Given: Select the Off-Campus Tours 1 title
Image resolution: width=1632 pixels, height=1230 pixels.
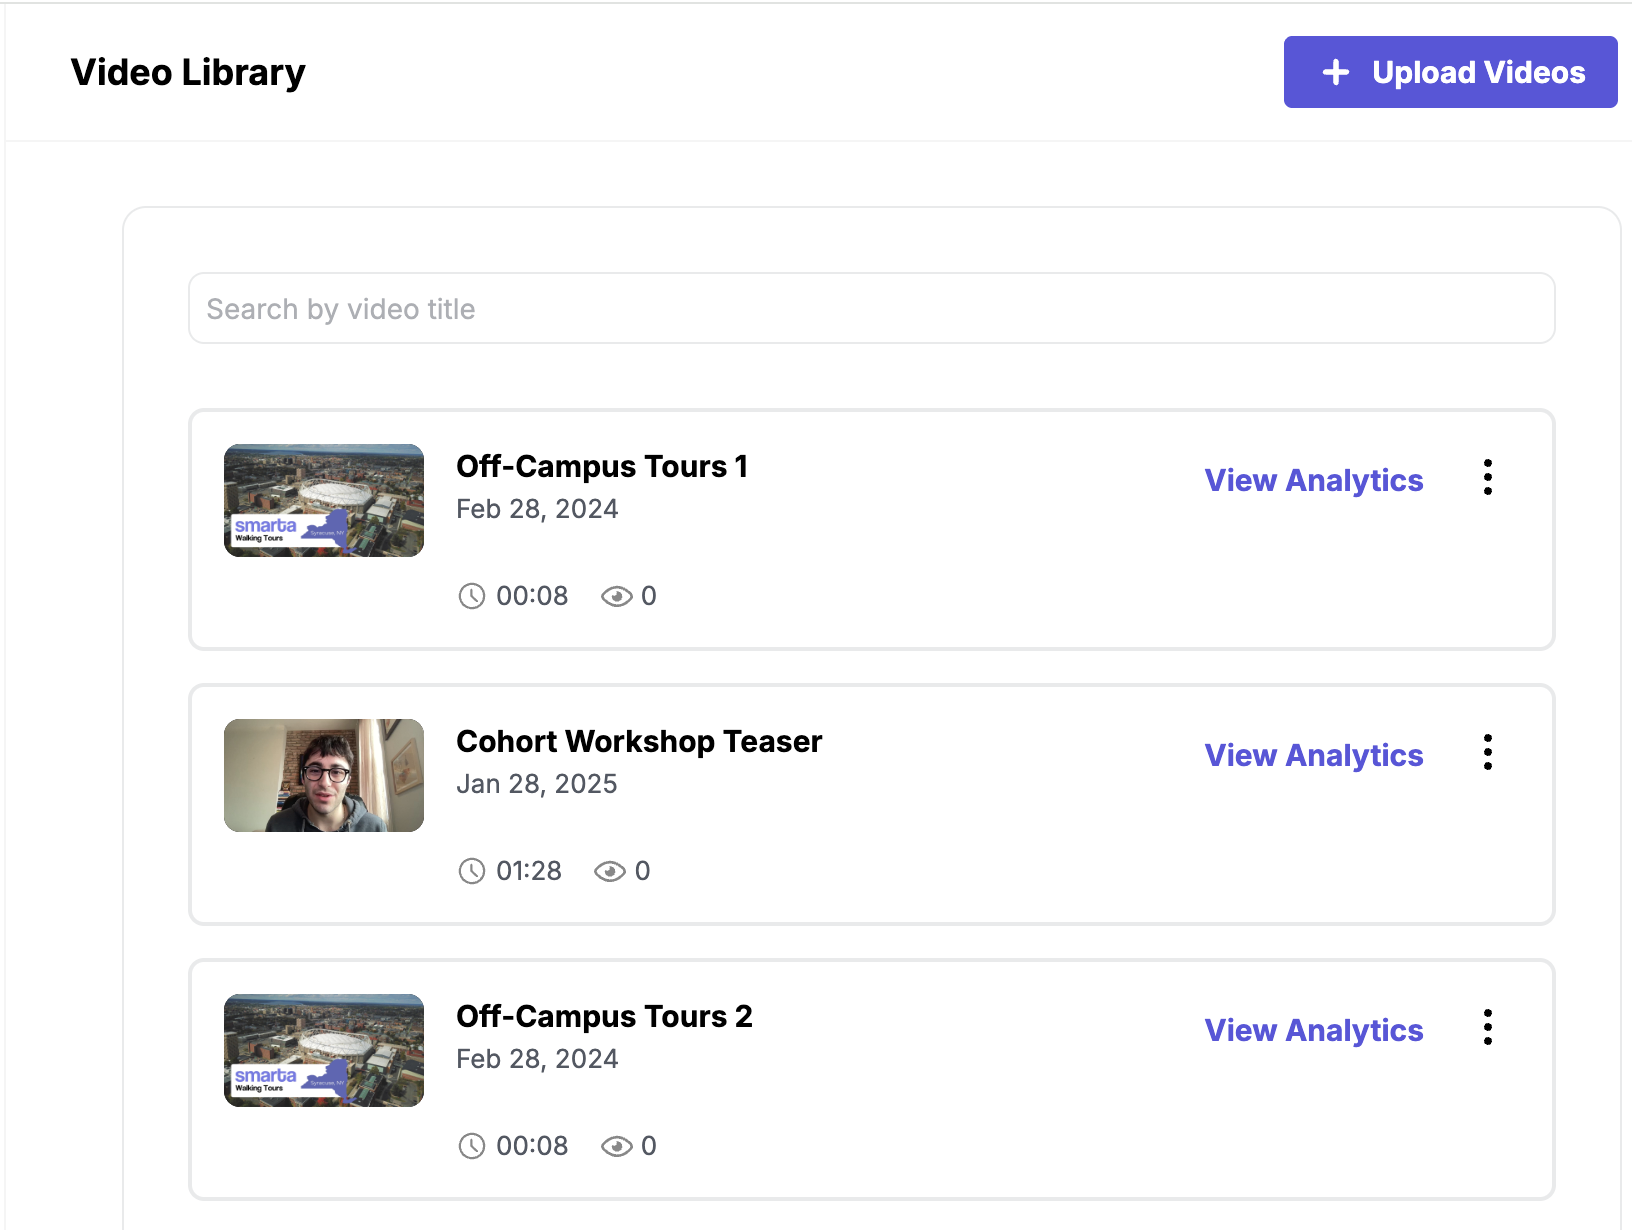Looking at the screenshot, I should click(x=602, y=467).
